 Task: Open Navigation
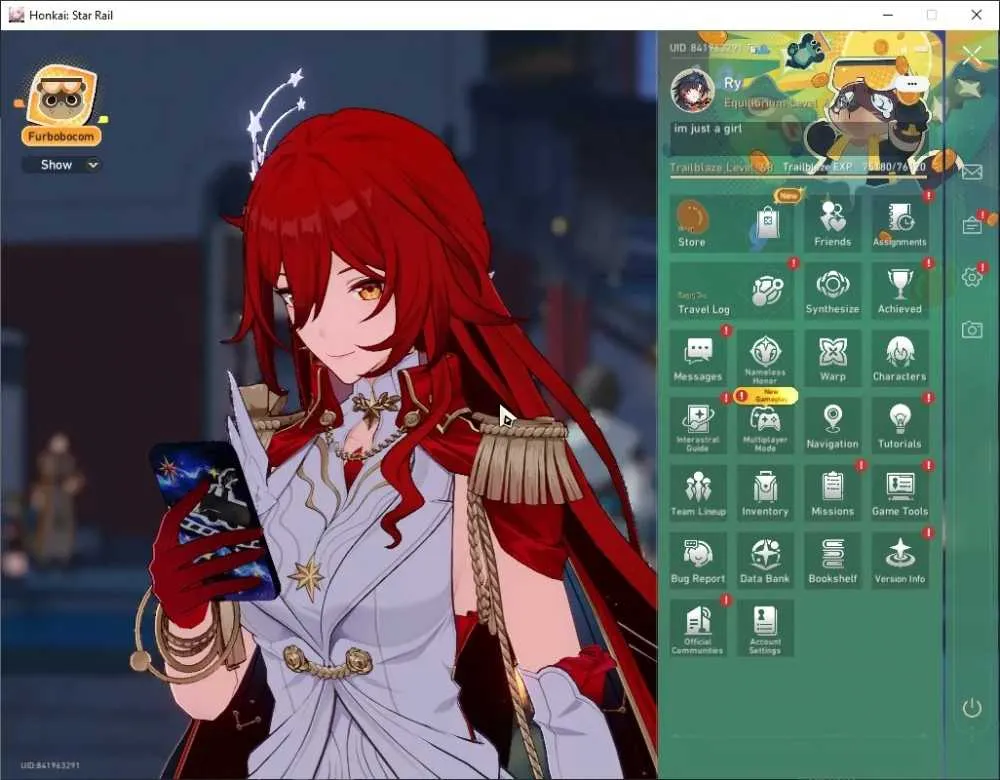(832, 426)
